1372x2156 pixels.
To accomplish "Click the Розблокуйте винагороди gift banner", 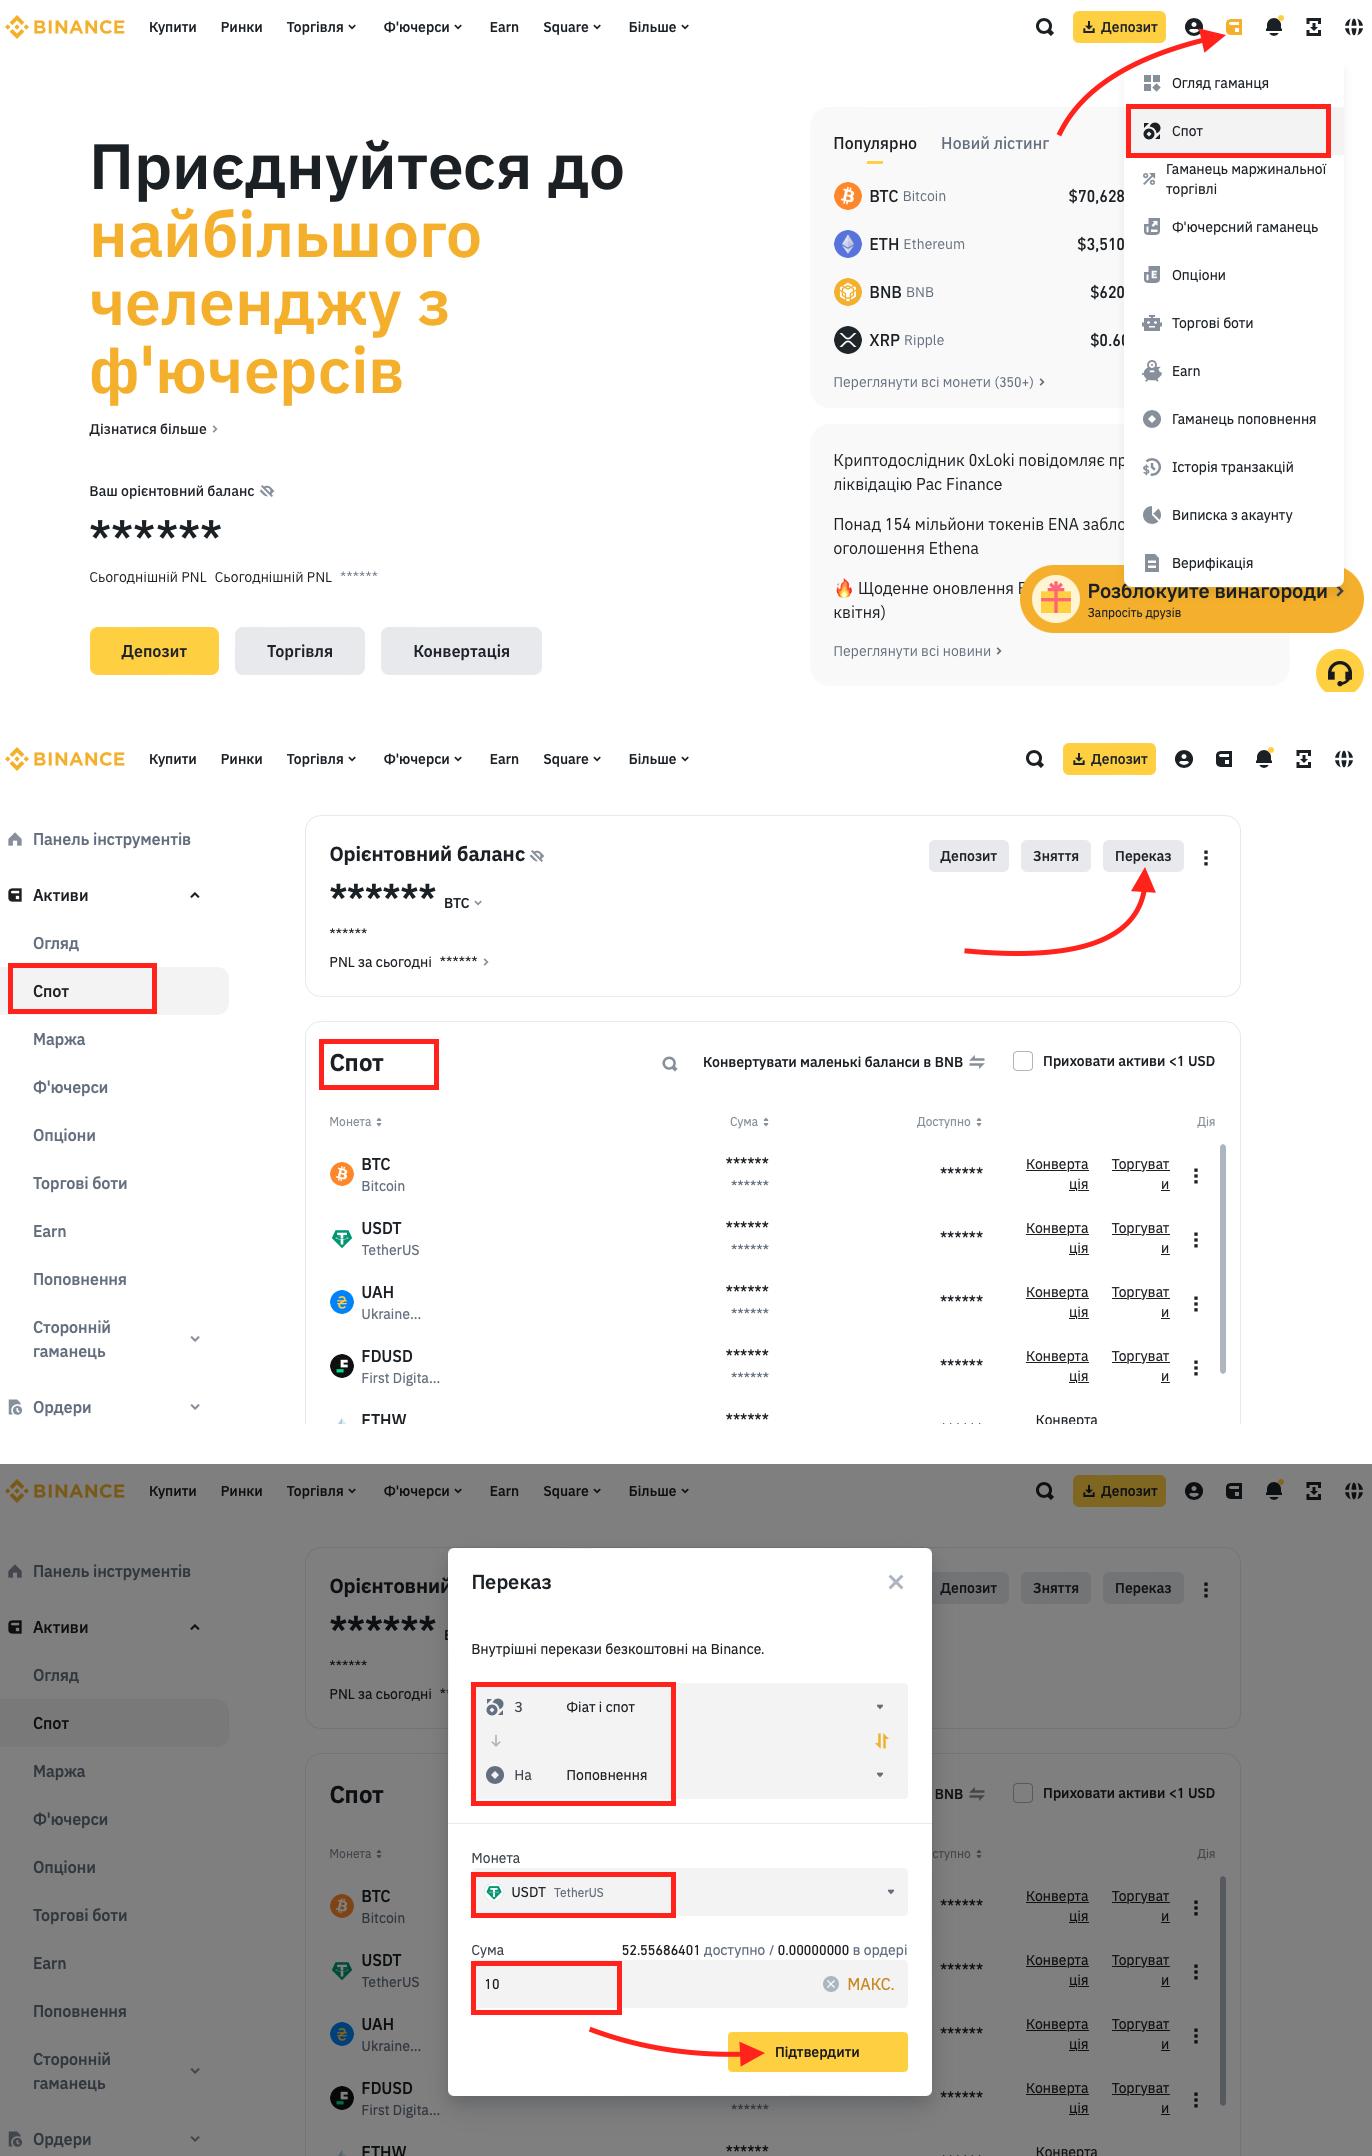I will (1191, 600).
